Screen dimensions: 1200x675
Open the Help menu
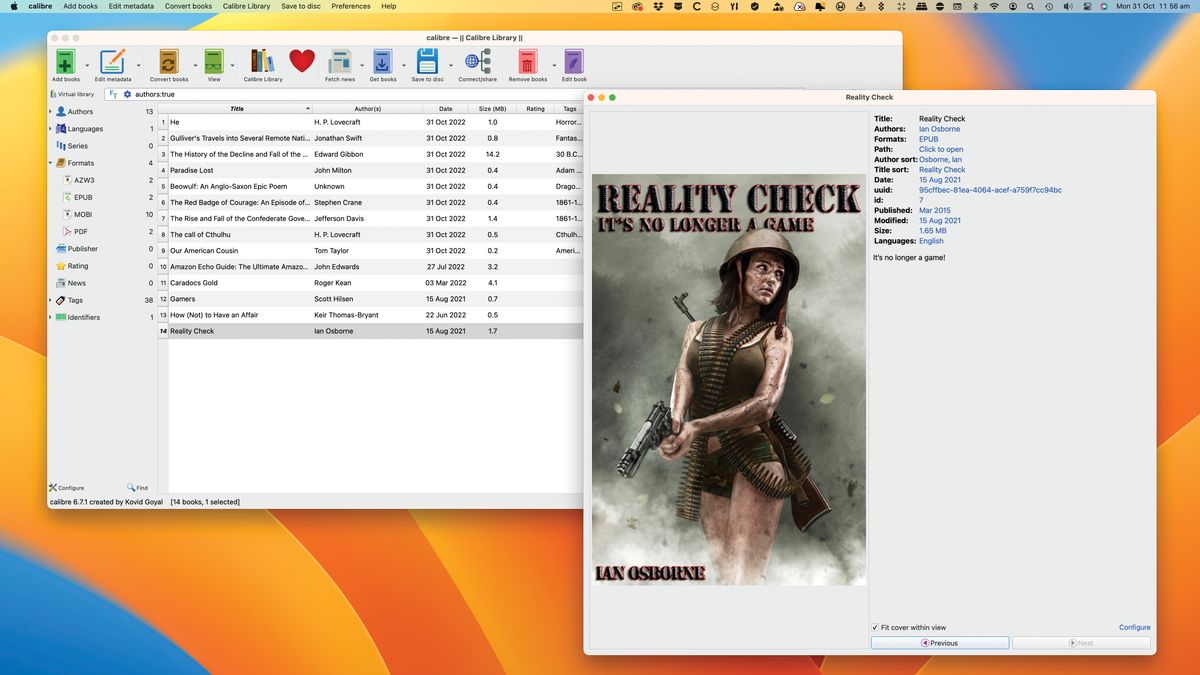pyautogui.click(x=388, y=6)
